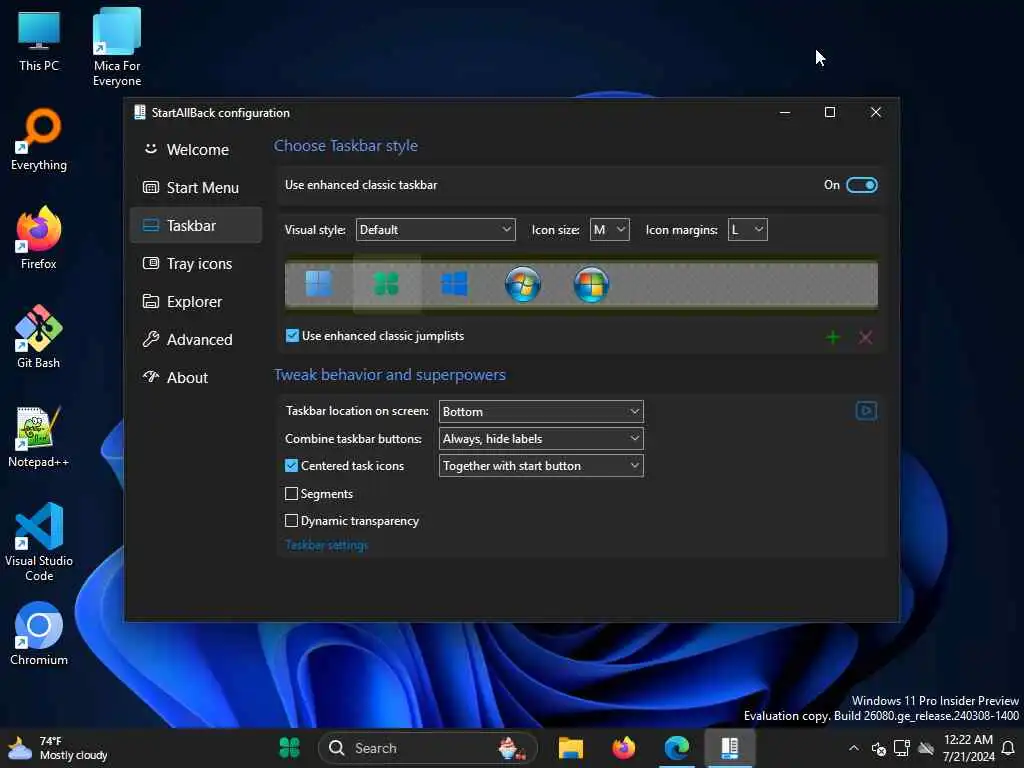
Task: Click the Taskbar settings link
Action: [x=327, y=545]
